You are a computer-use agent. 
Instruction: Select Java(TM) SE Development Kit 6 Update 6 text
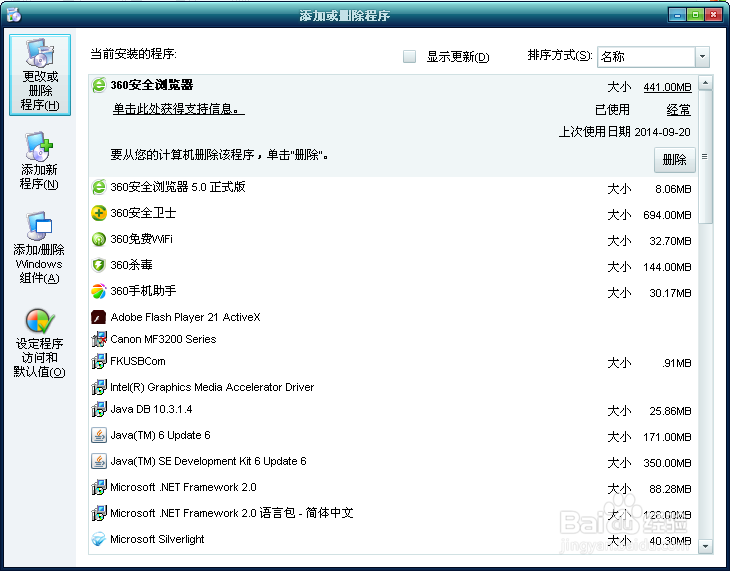[x=209, y=462]
